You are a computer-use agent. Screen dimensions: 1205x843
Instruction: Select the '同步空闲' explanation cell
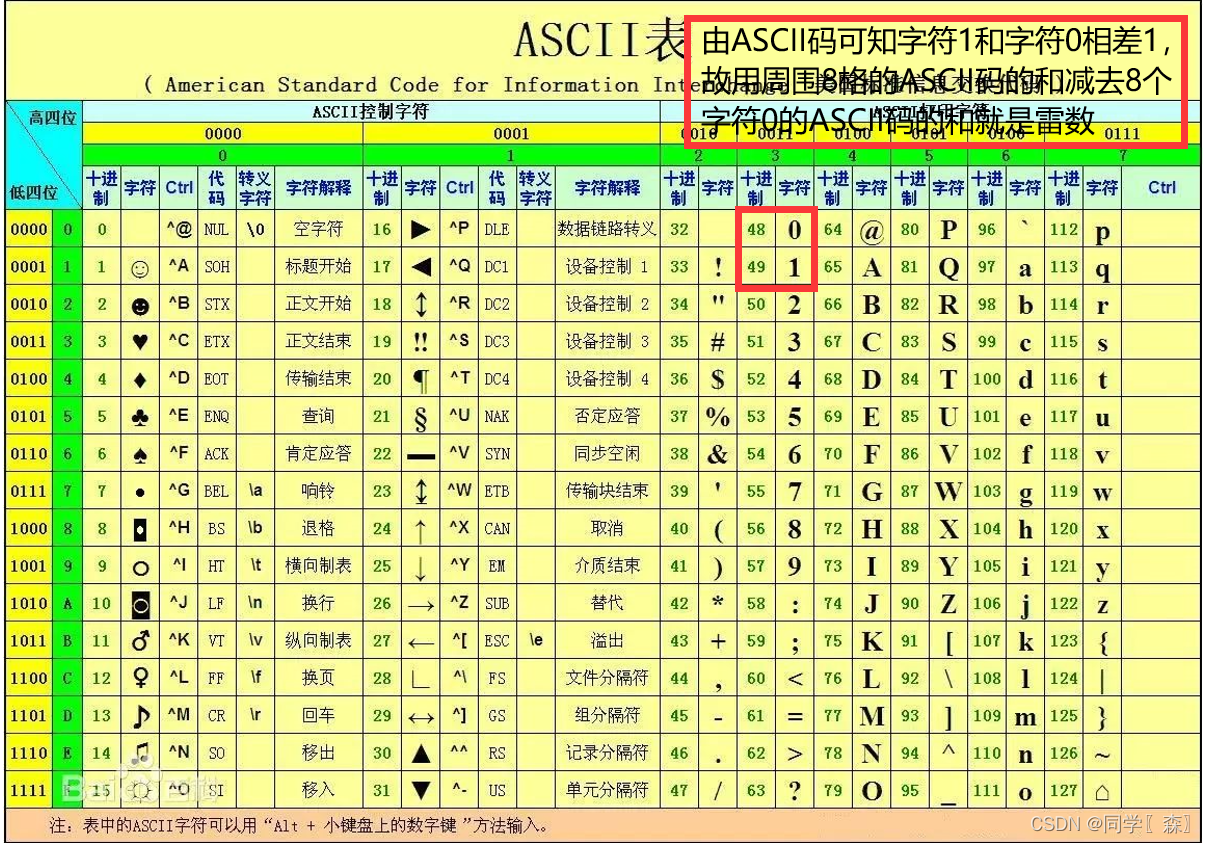607,454
